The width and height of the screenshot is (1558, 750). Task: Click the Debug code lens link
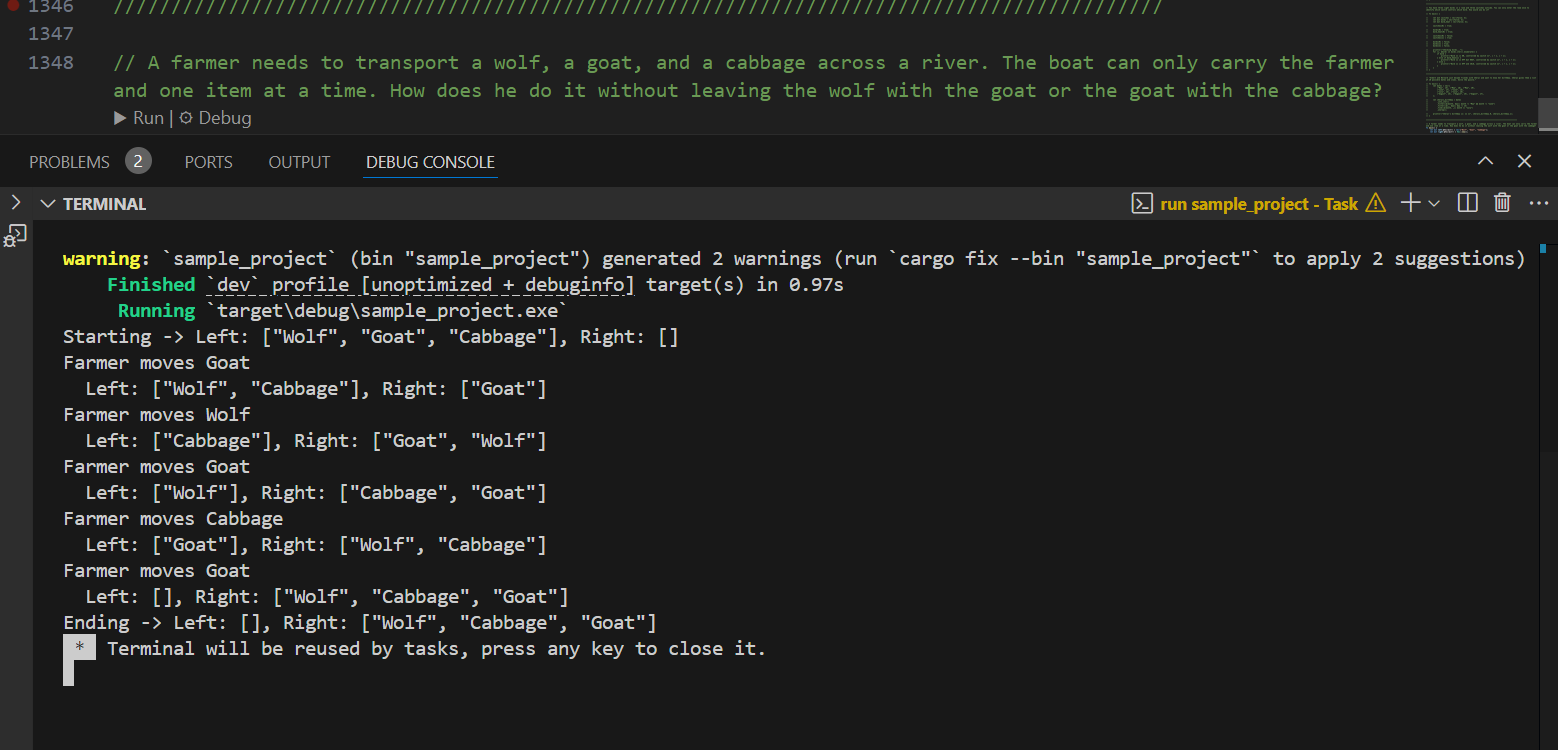[x=216, y=118]
